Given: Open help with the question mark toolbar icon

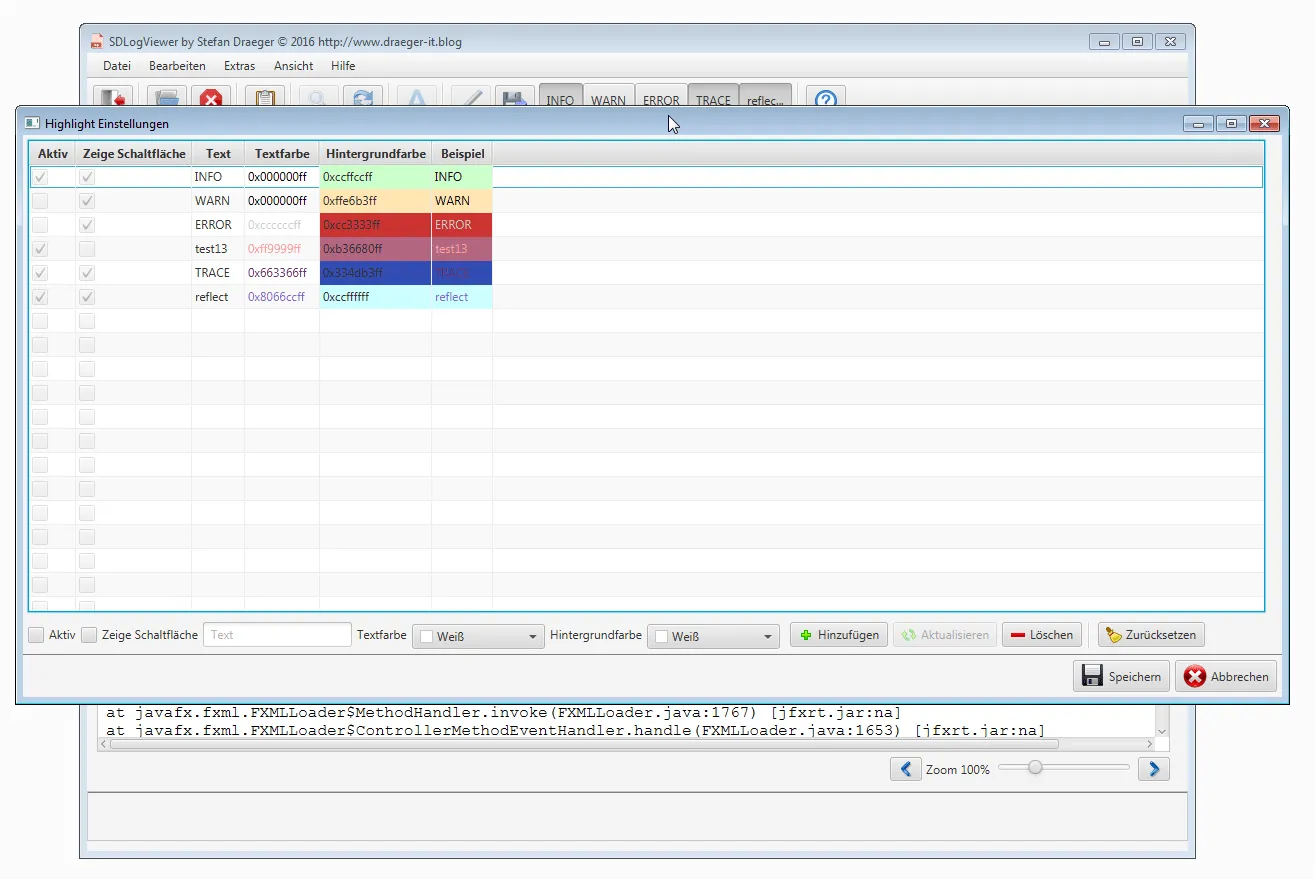Looking at the screenshot, I should pos(825,99).
